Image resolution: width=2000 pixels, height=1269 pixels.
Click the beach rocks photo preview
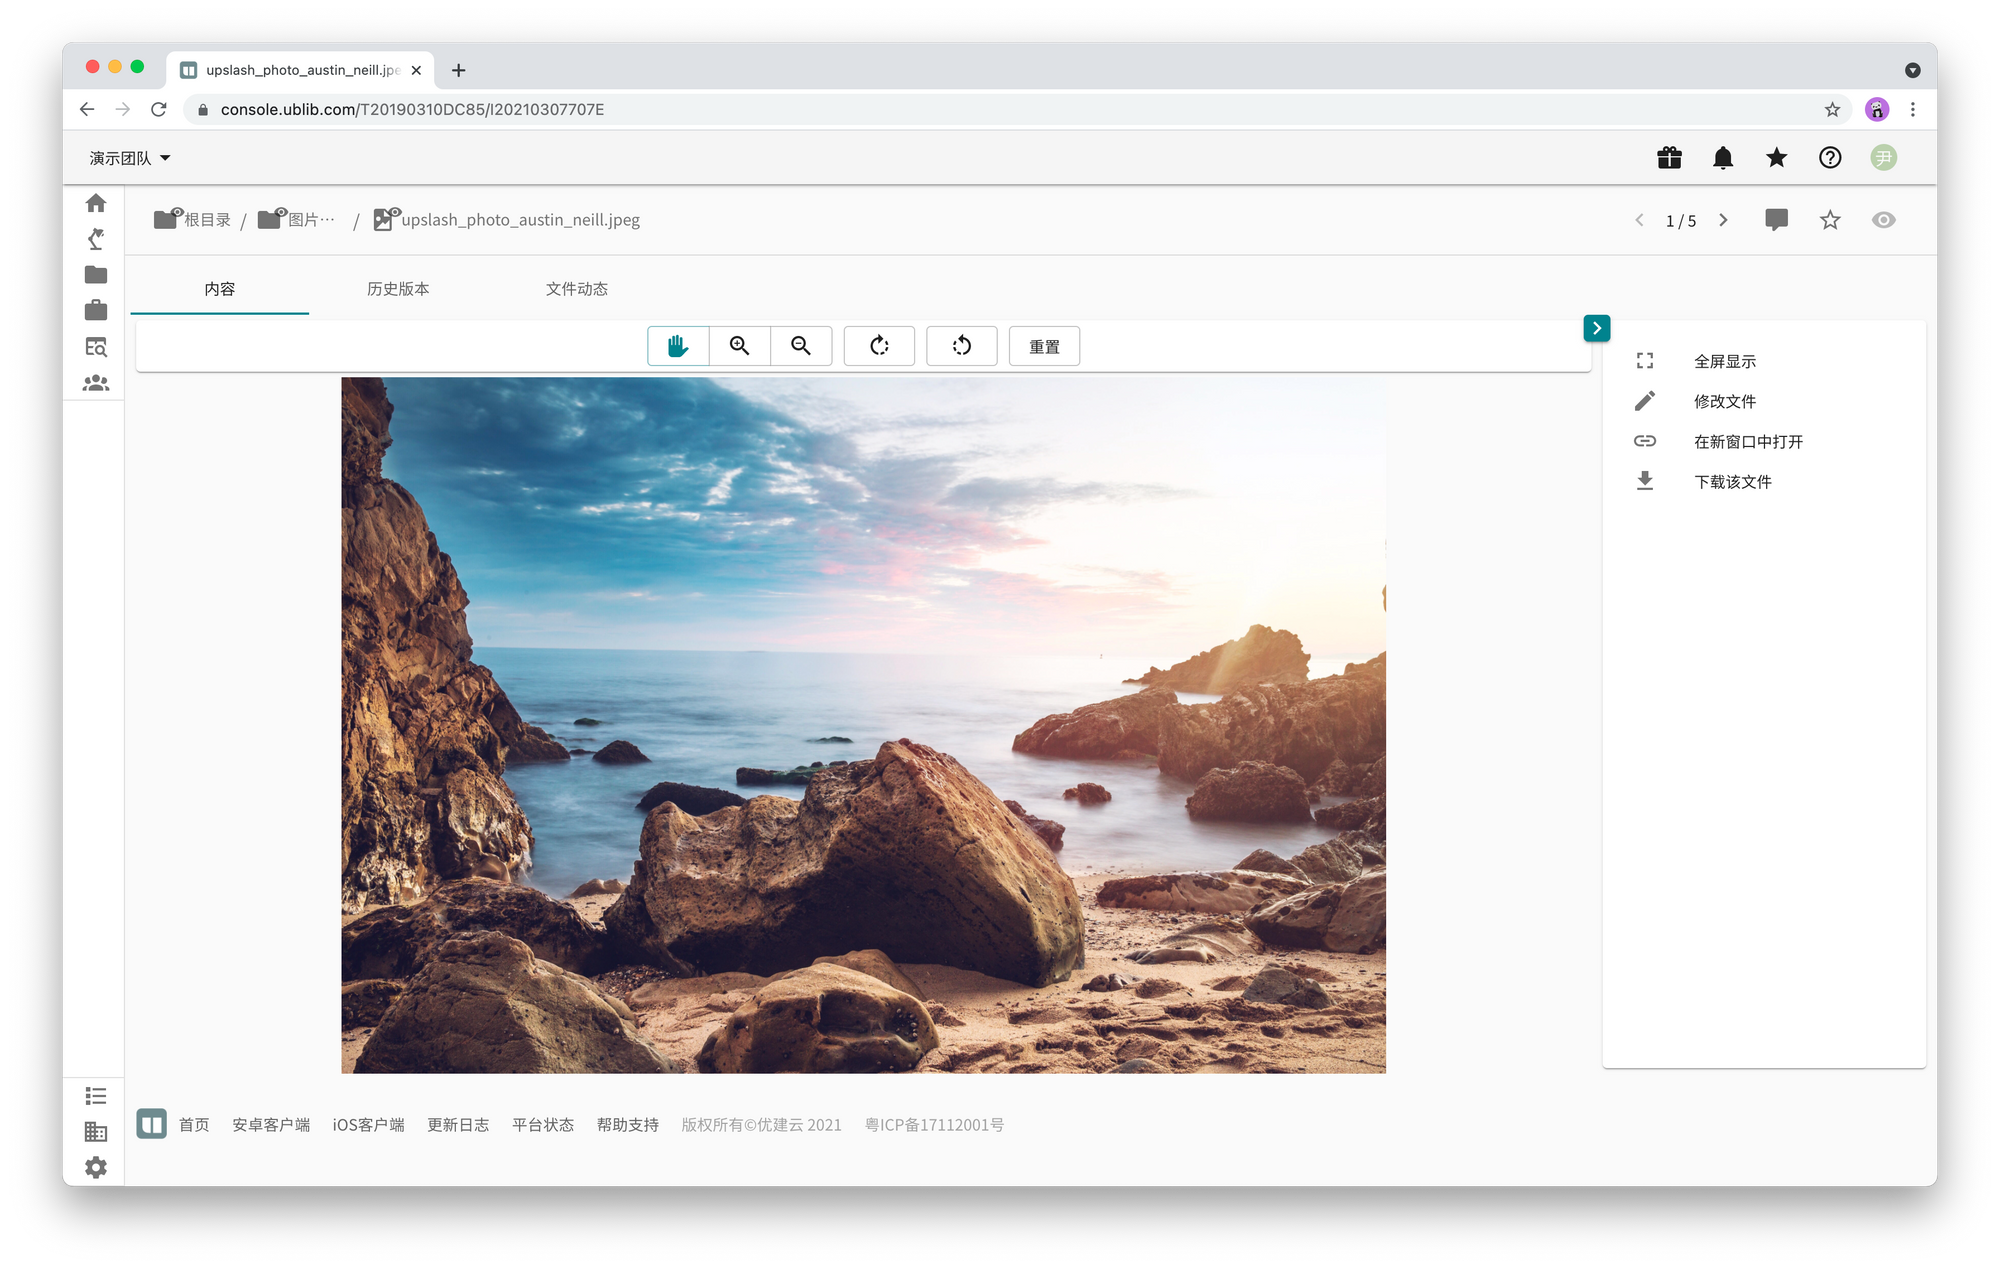(863, 725)
